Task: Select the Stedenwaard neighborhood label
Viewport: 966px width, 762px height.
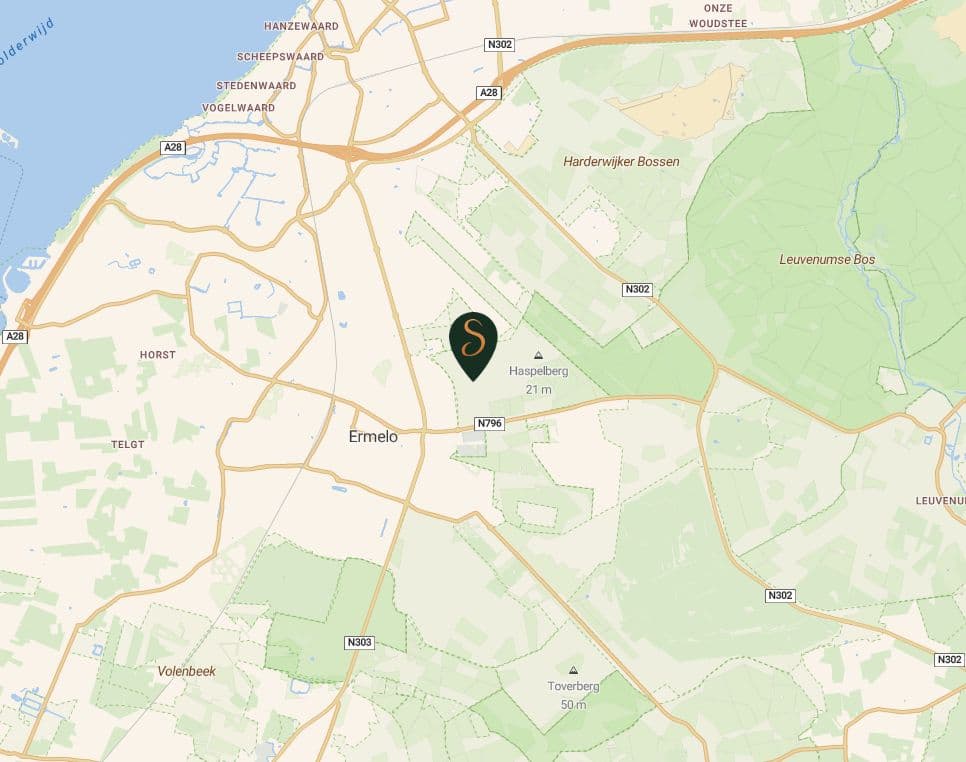Action: 256,86
